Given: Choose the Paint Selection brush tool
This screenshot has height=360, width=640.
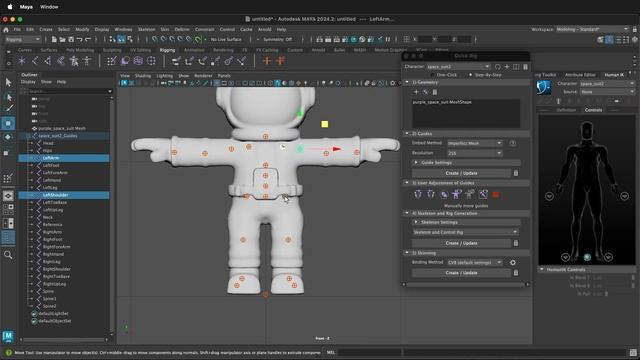Looking at the screenshot, I should pos(8,109).
